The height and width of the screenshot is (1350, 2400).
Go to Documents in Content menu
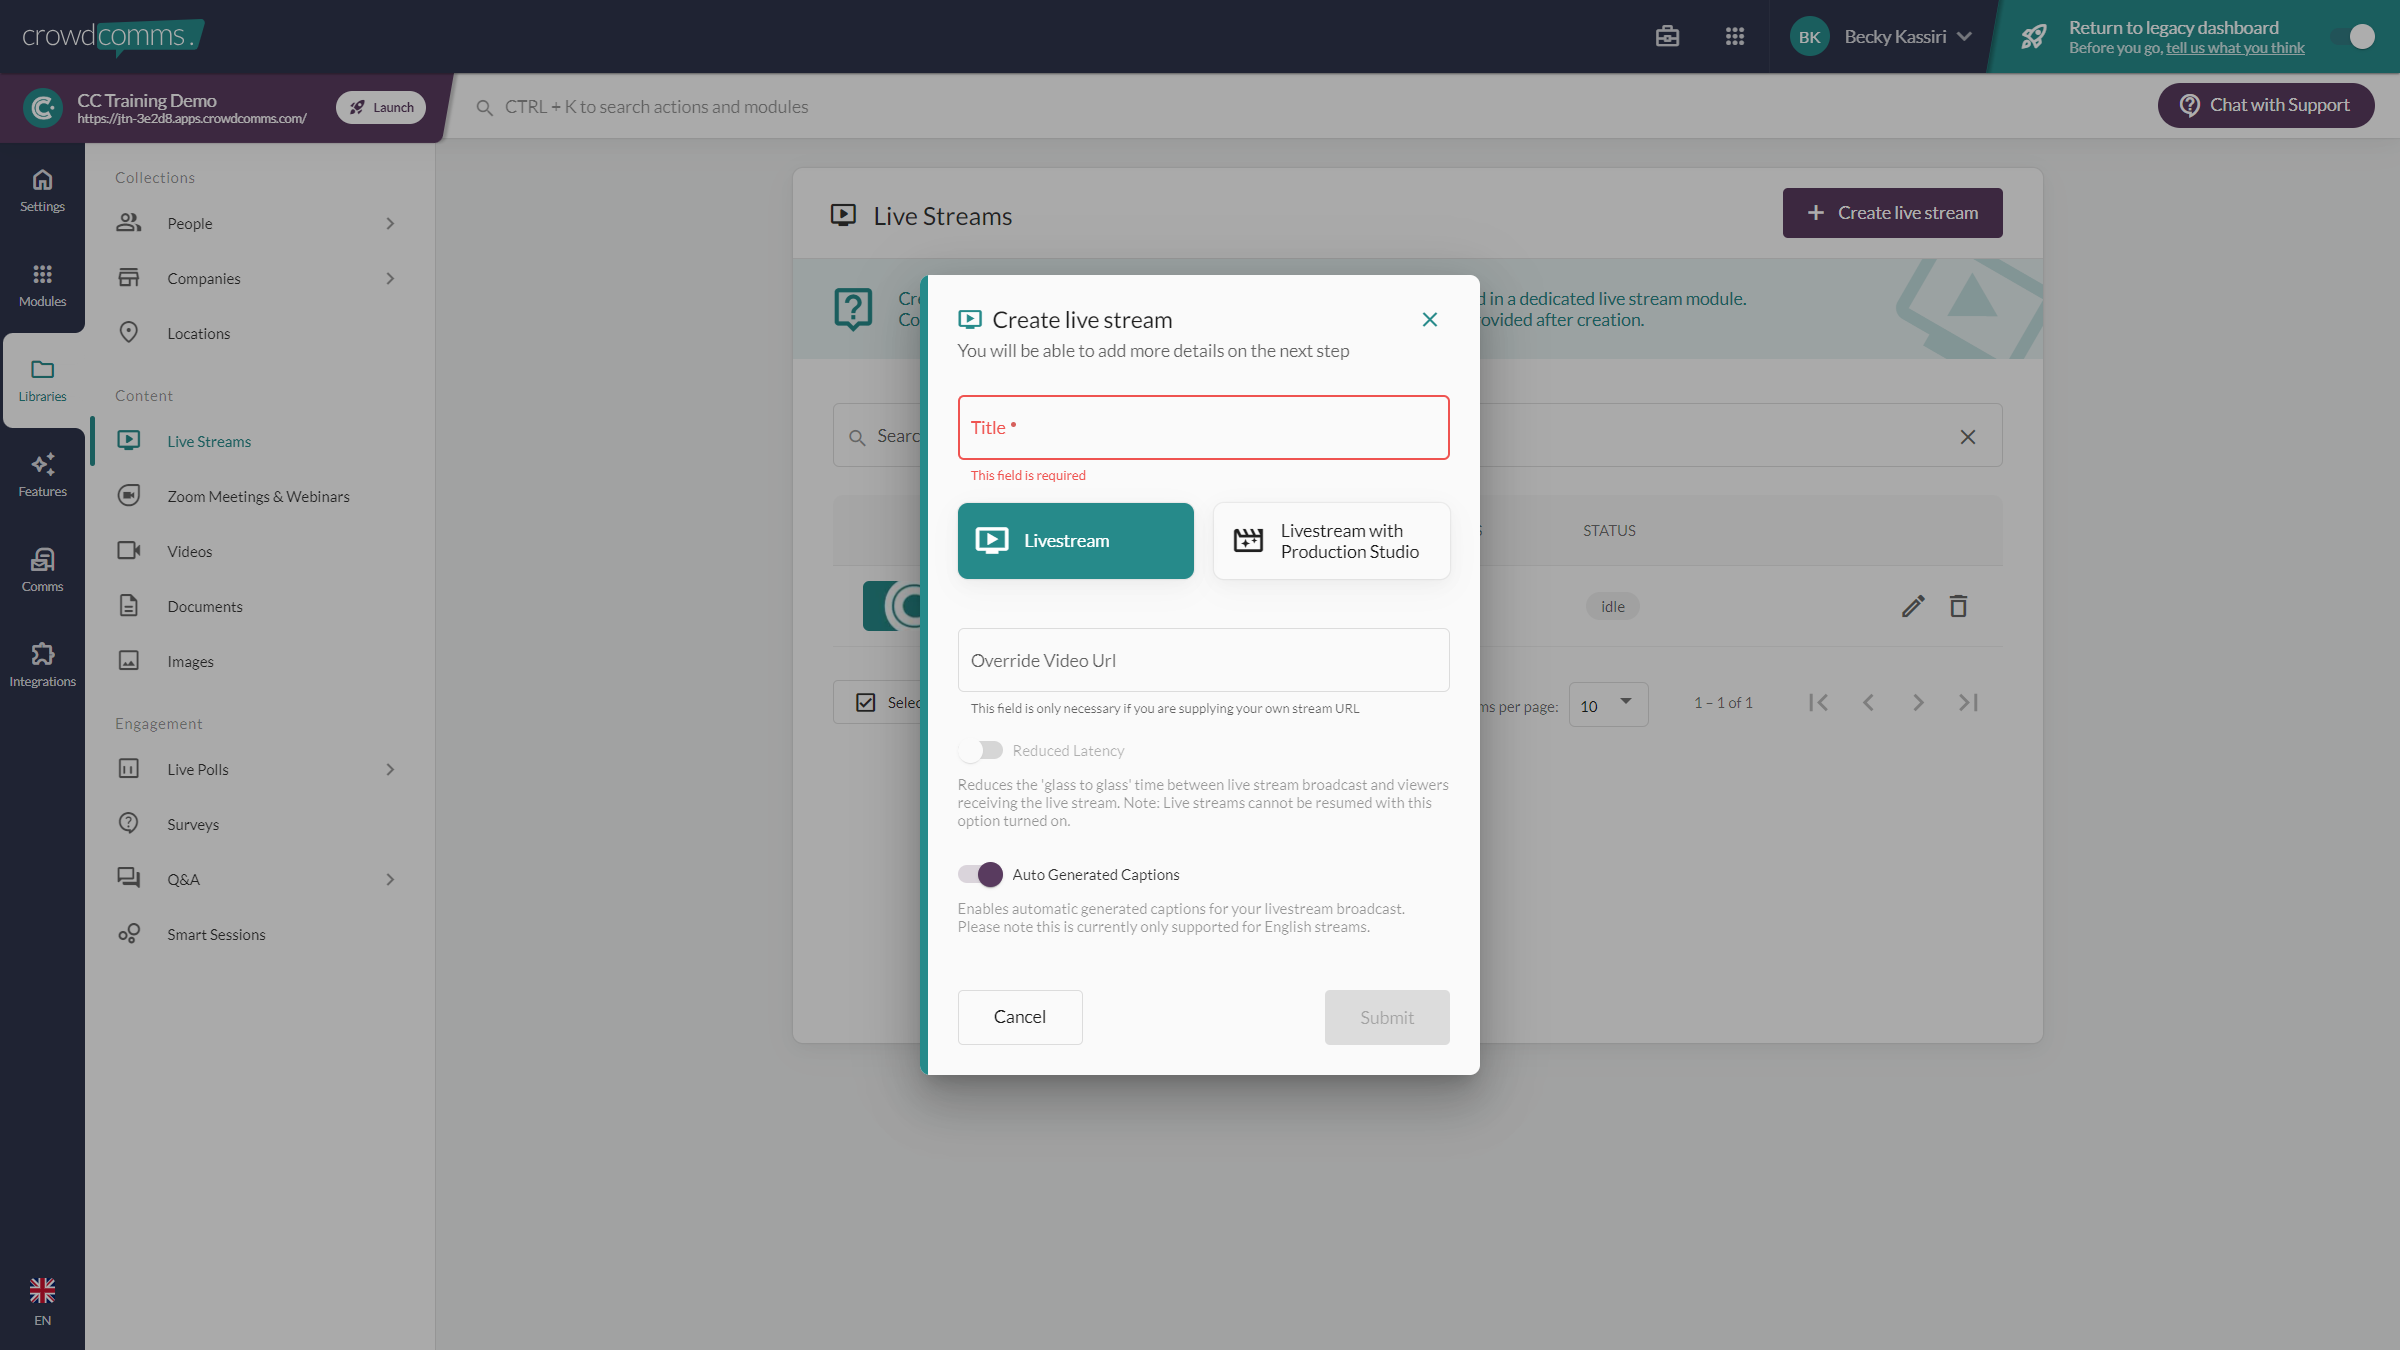click(205, 606)
